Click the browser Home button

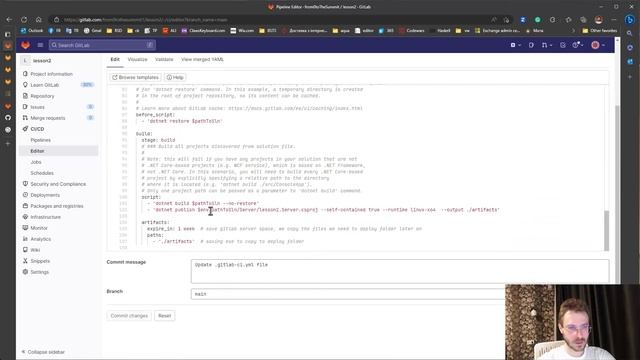tap(38, 20)
